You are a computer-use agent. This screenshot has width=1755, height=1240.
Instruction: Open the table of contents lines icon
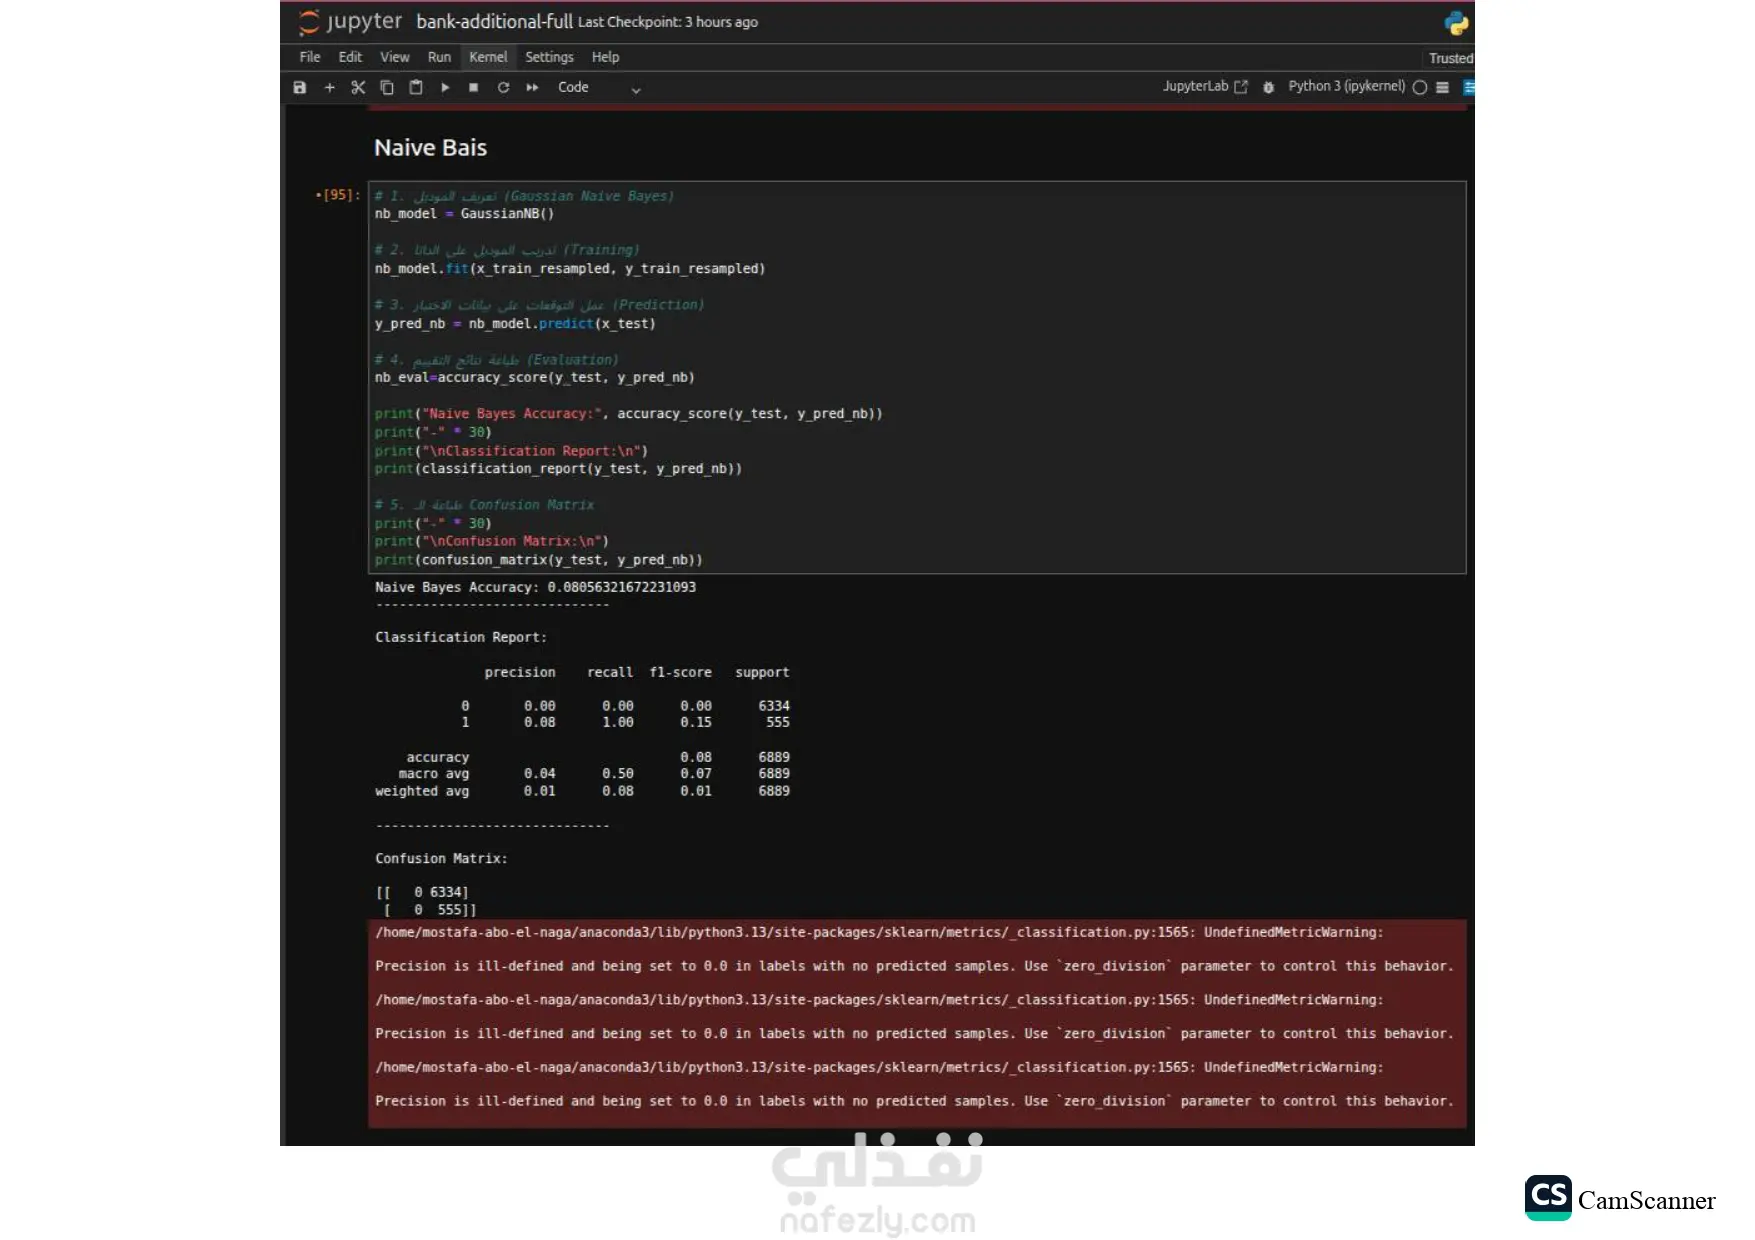pyautogui.click(x=1442, y=88)
